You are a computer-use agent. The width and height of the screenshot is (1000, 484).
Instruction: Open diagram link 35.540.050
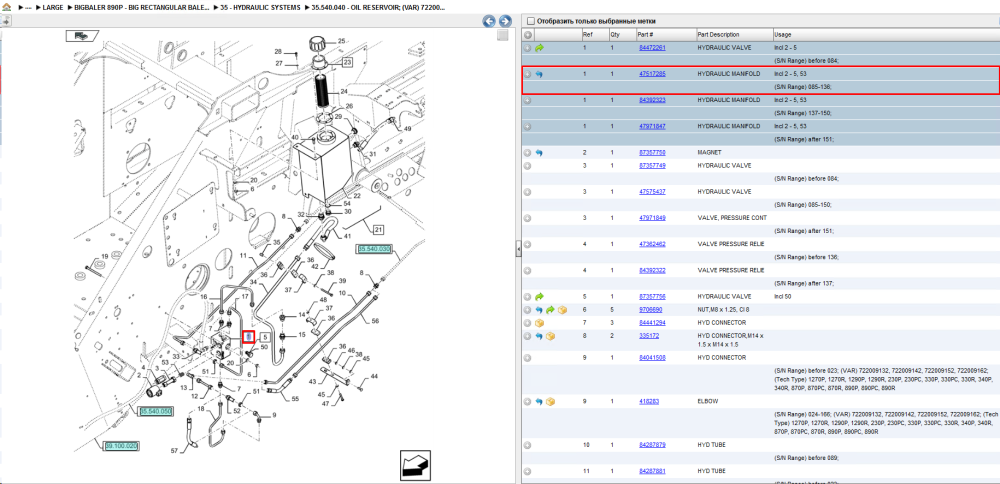(156, 411)
